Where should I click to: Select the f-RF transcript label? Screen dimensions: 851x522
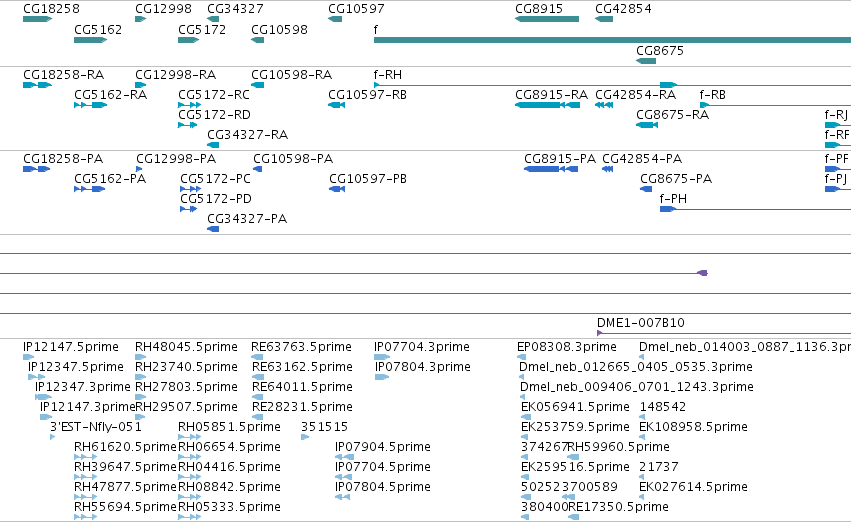pyautogui.click(x=837, y=135)
